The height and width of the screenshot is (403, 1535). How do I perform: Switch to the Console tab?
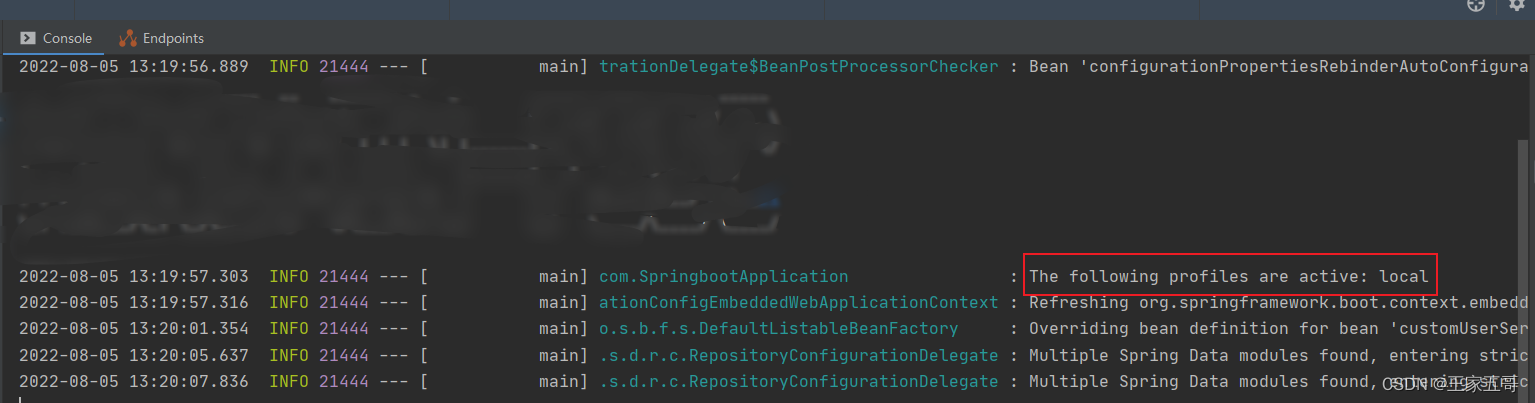[56, 38]
